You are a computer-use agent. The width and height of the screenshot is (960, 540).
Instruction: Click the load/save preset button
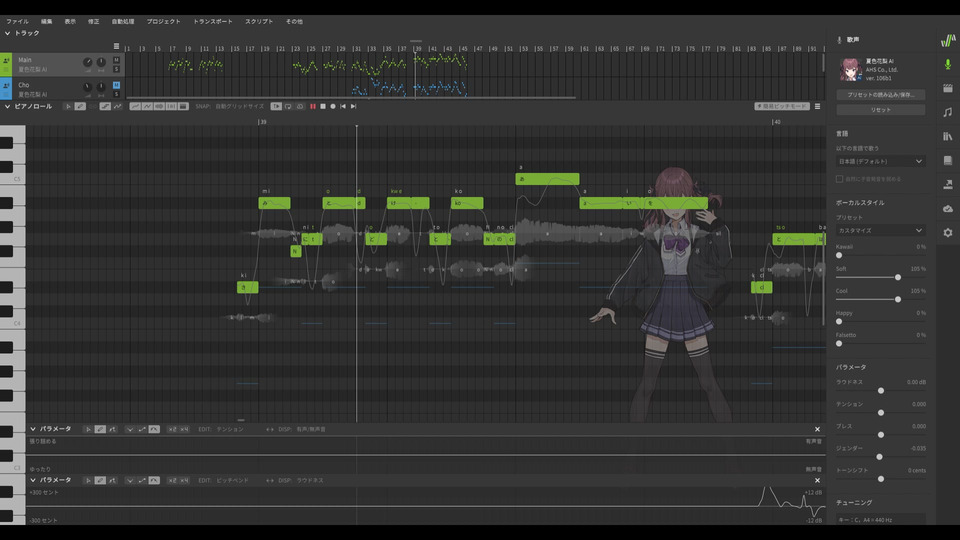(880, 95)
